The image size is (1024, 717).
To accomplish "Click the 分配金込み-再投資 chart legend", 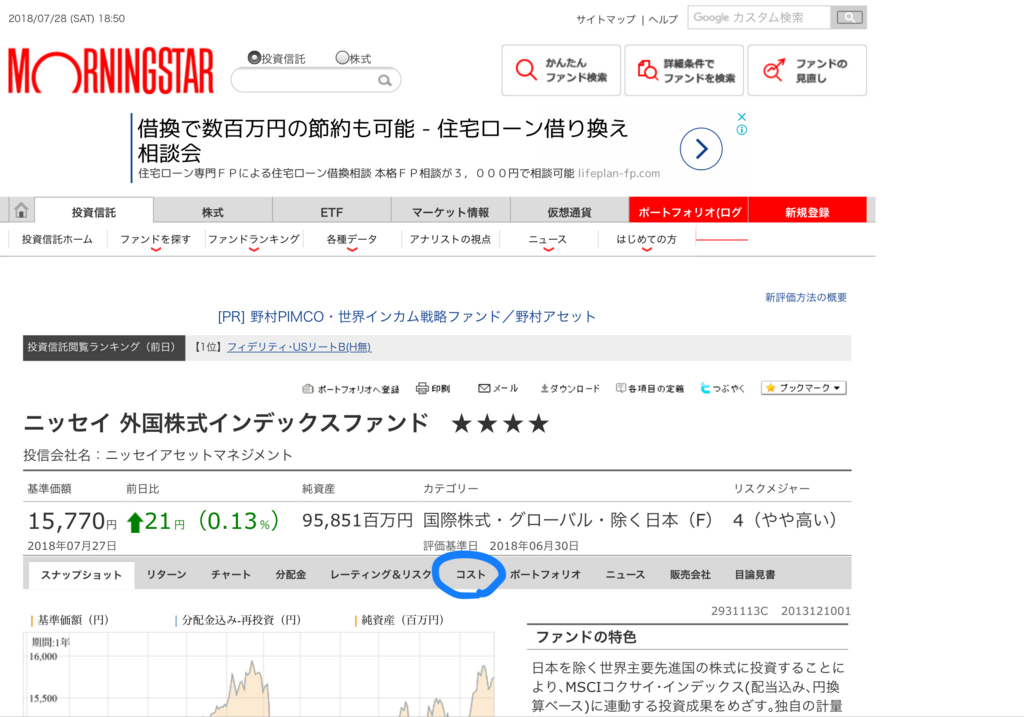I will click(238, 620).
